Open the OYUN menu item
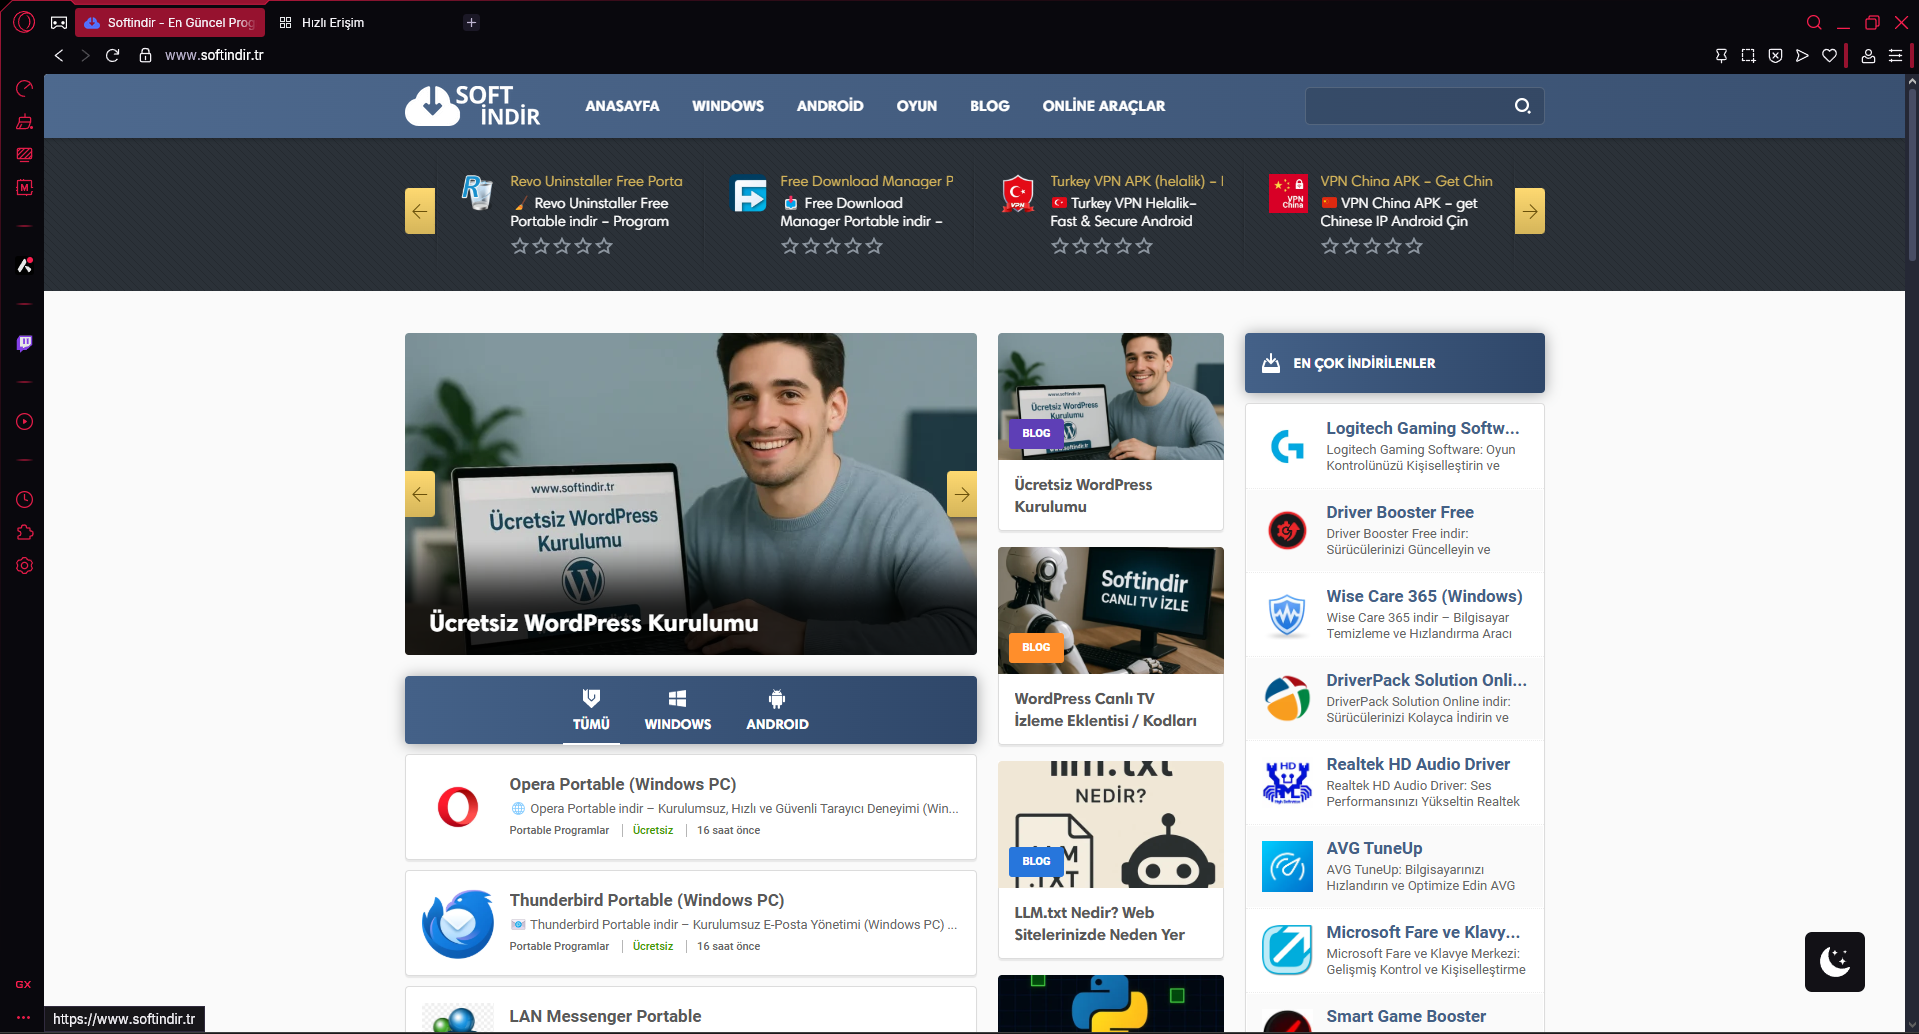1919x1034 pixels. click(917, 106)
